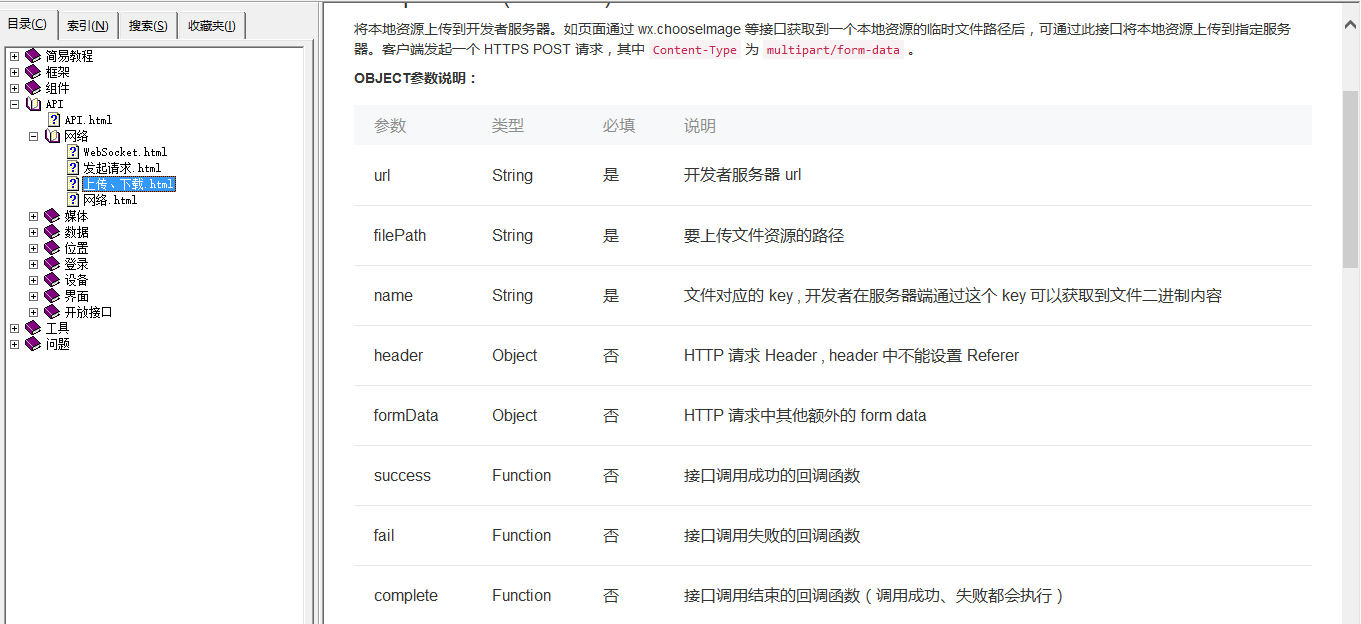The image size is (1361, 624).
Task: Click the 组件 book icon
Action: [x=33, y=88]
